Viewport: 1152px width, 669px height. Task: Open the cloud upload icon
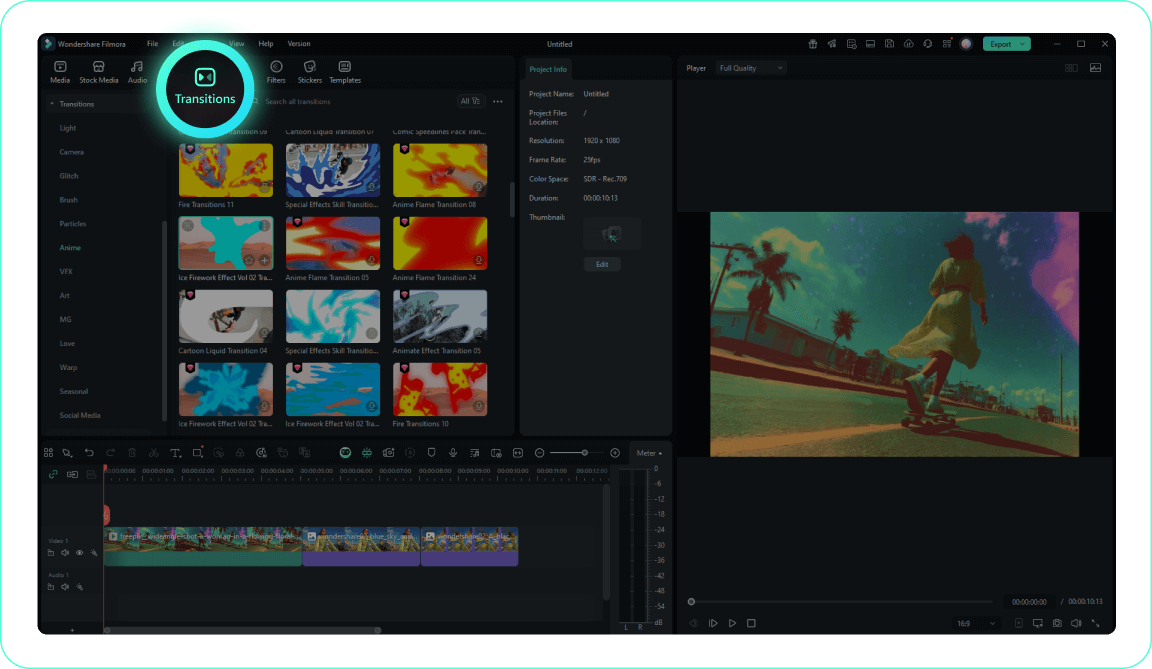909,44
